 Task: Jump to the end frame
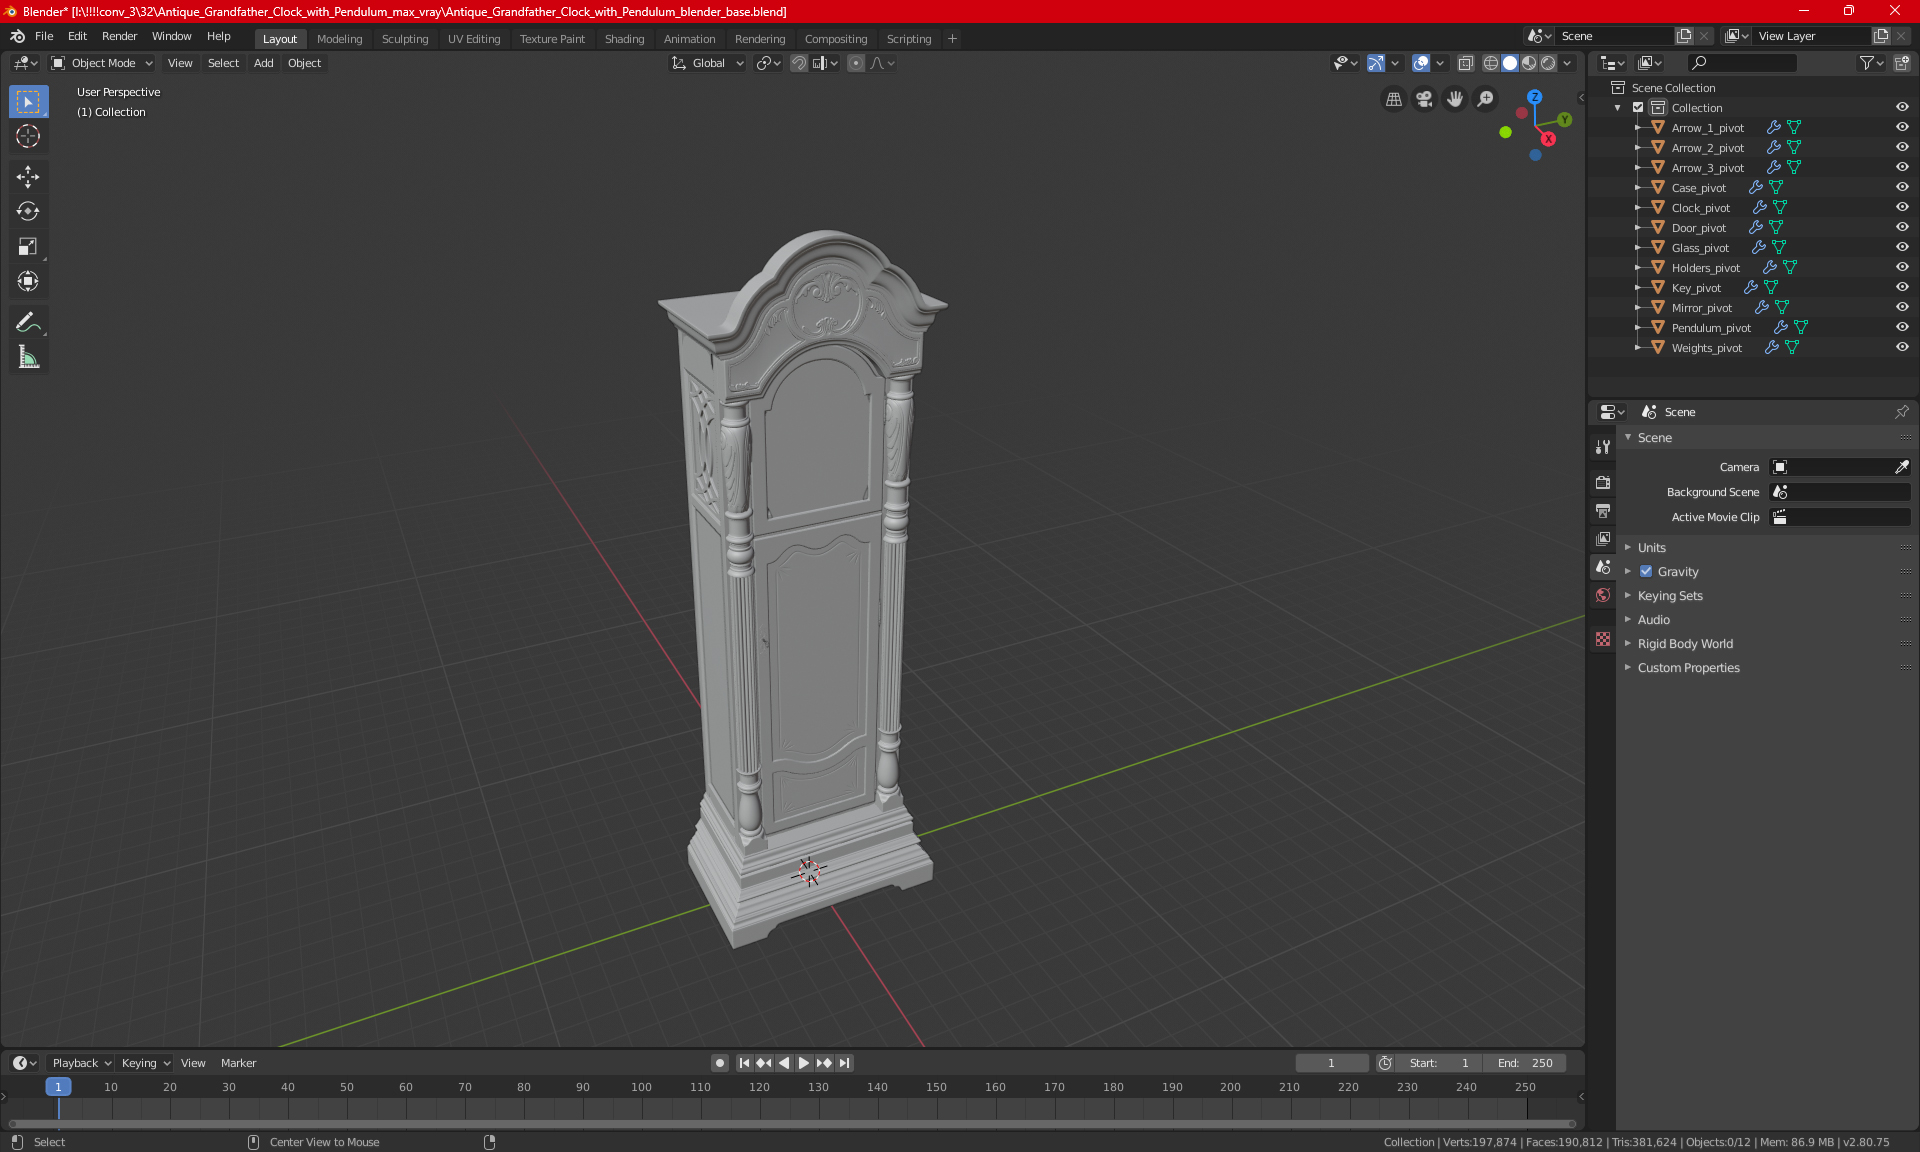845,1063
